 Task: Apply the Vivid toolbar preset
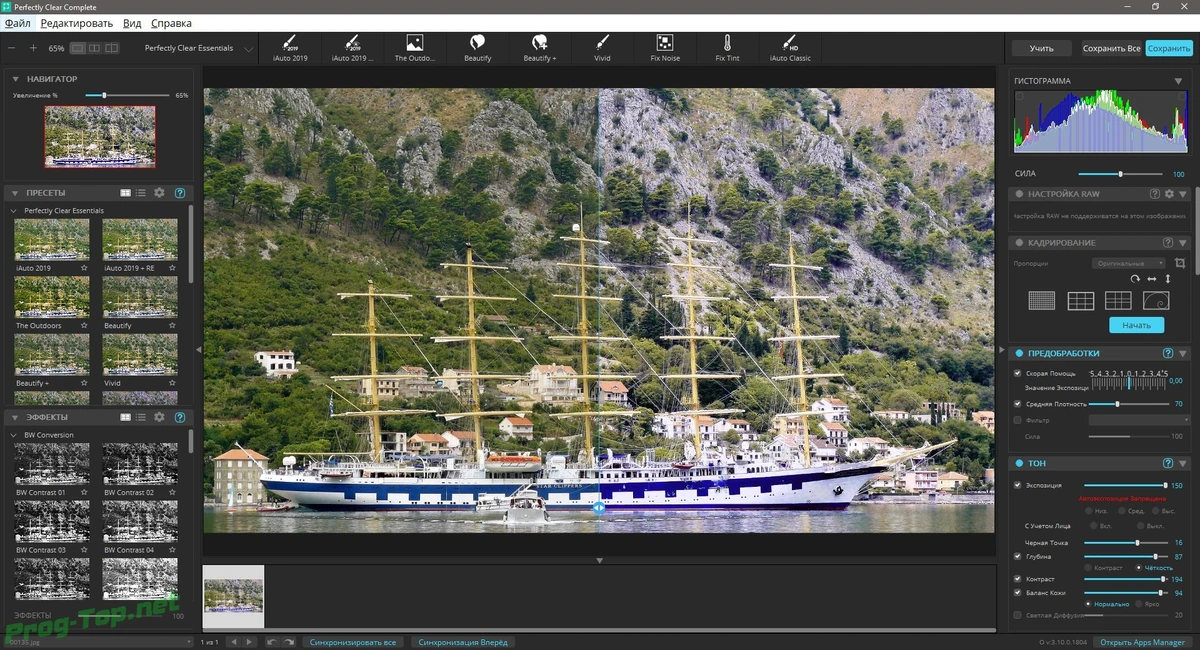[602, 48]
